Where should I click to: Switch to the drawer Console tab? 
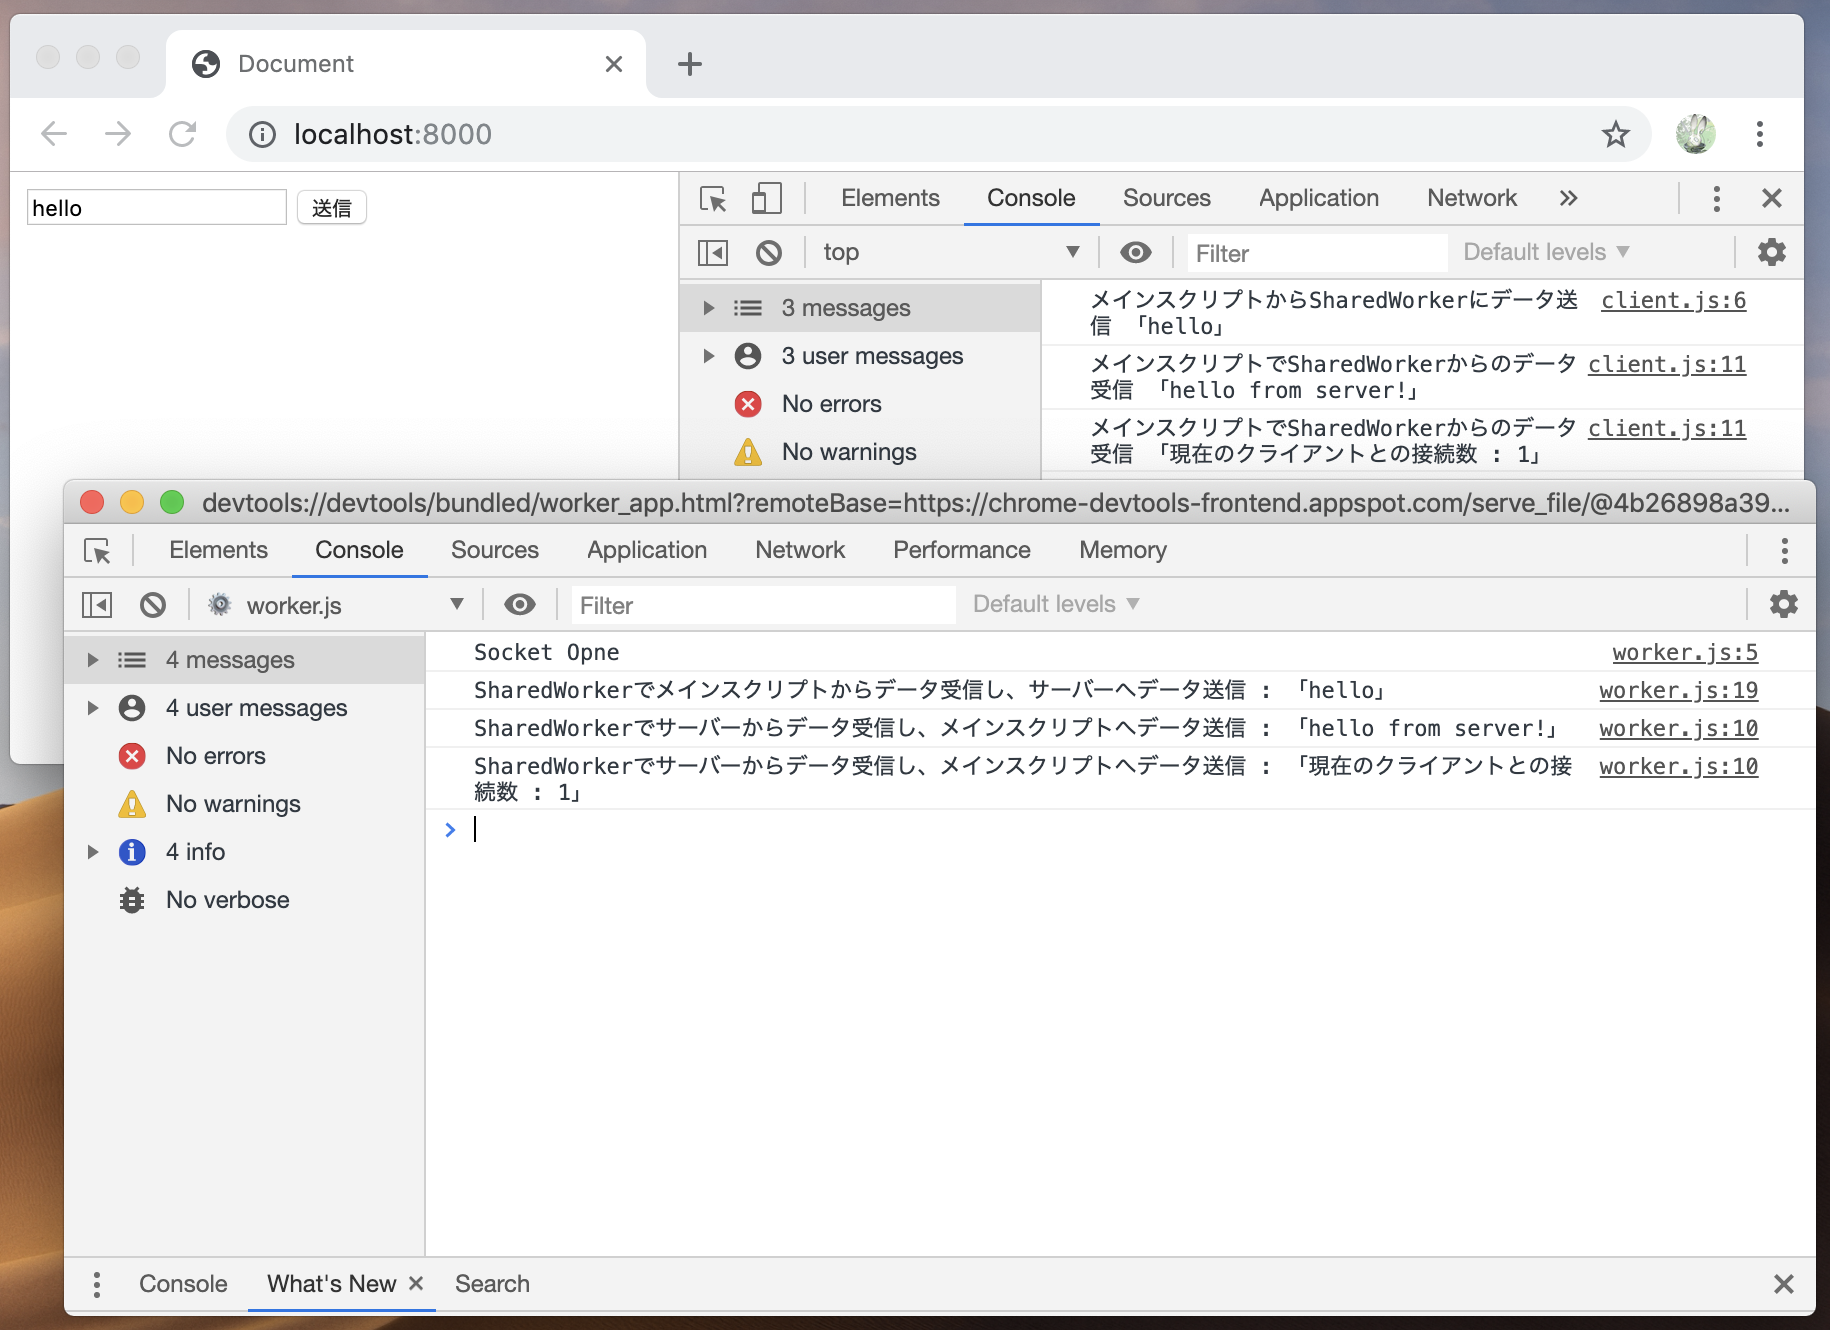[x=183, y=1284]
